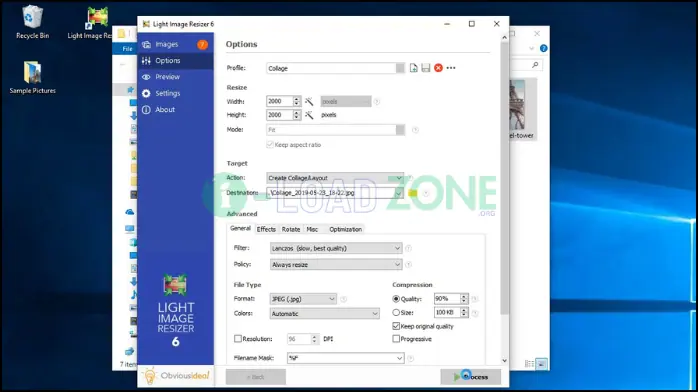Enable the Resolution checkbox
This screenshot has height=392, width=698.
coord(238,339)
